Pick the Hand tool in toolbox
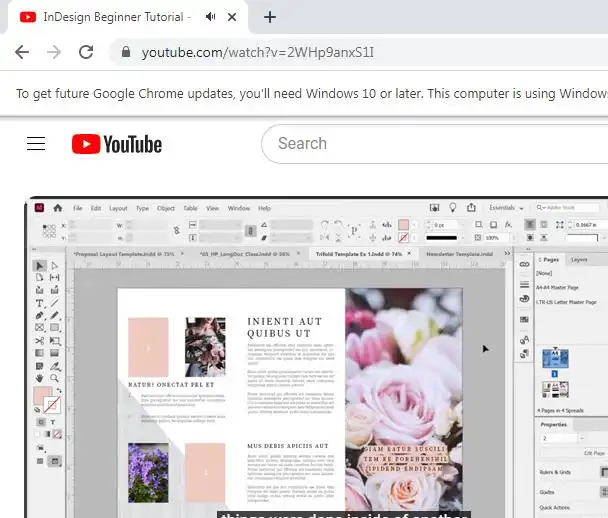Viewport: 608px width, 518px height. point(39,378)
